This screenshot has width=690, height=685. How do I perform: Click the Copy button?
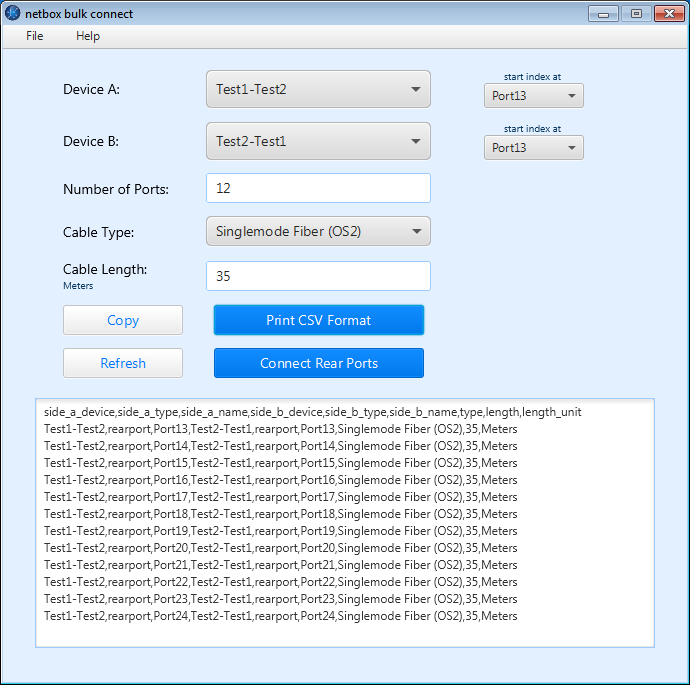pyautogui.click(x=123, y=320)
